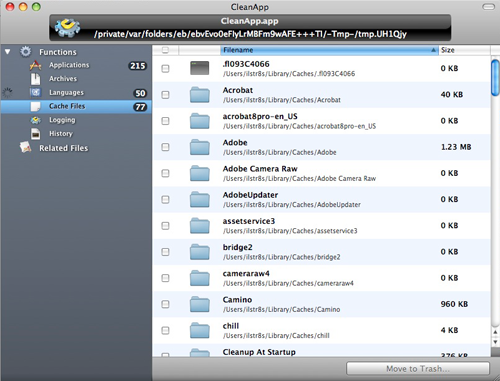Click the 215 badge next to Applications
This screenshot has height=381, width=500.
138,66
